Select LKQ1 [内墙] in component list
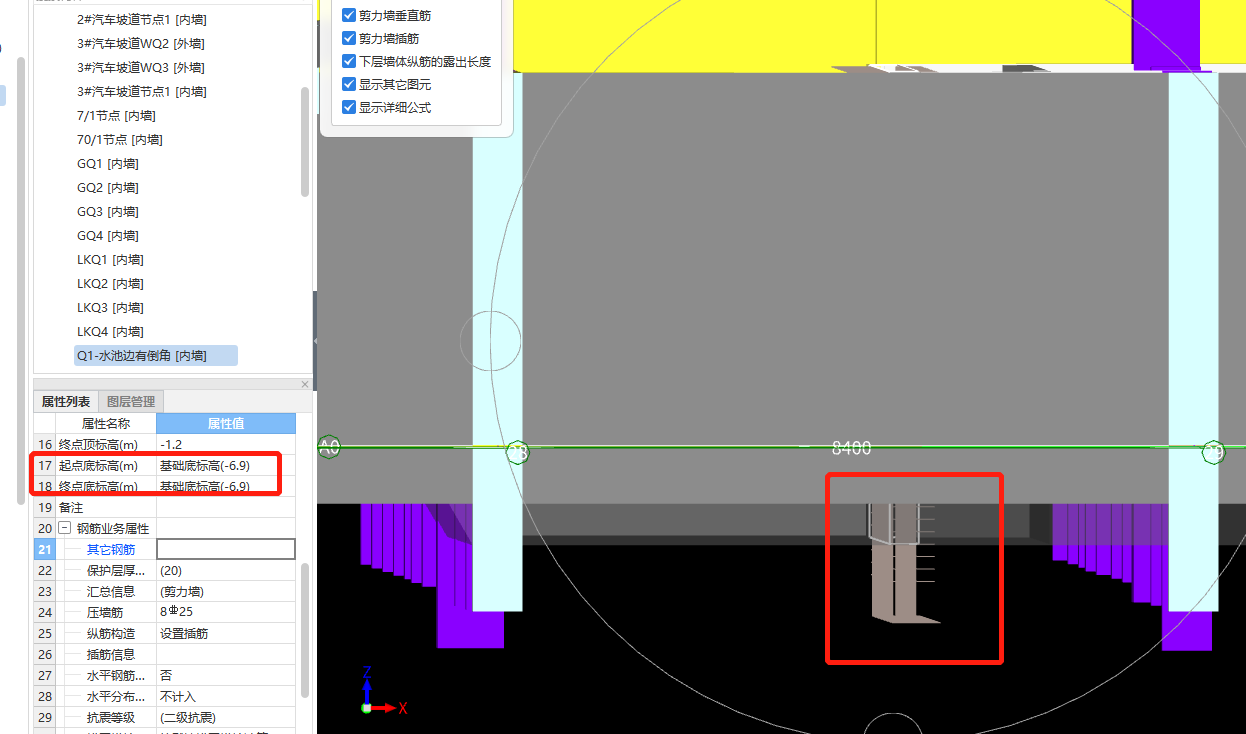The image size is (1246, 734). (x=111, y=259)
